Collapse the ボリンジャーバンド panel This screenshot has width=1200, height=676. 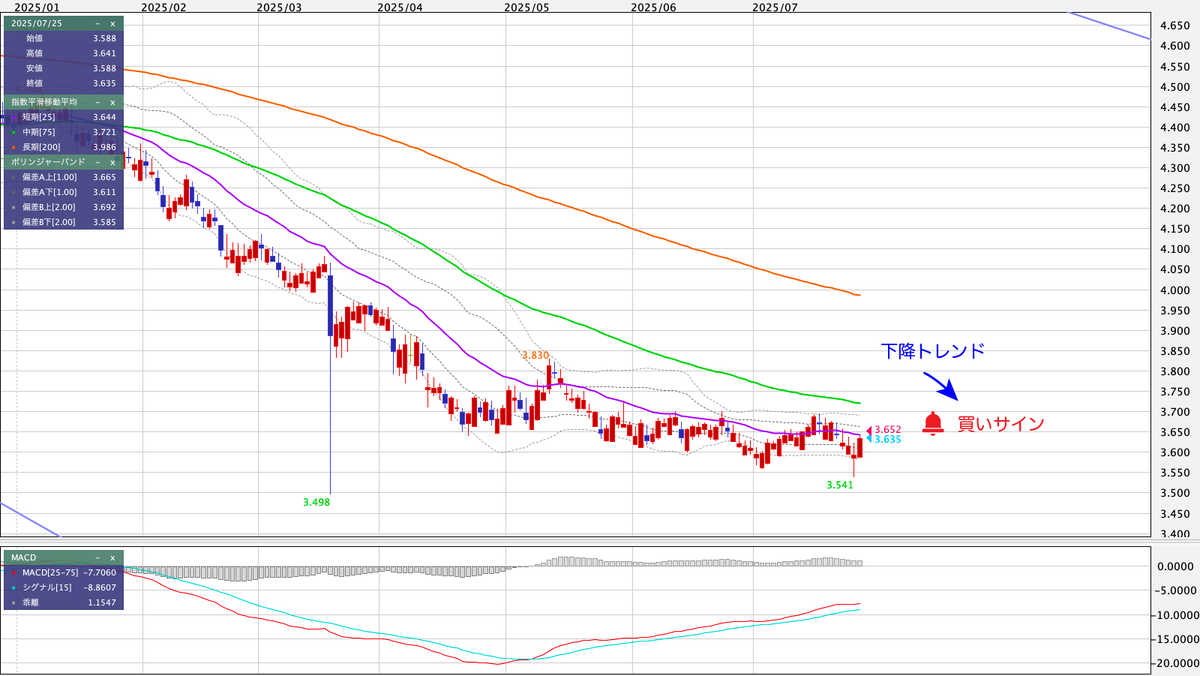[x=96, y=161]
